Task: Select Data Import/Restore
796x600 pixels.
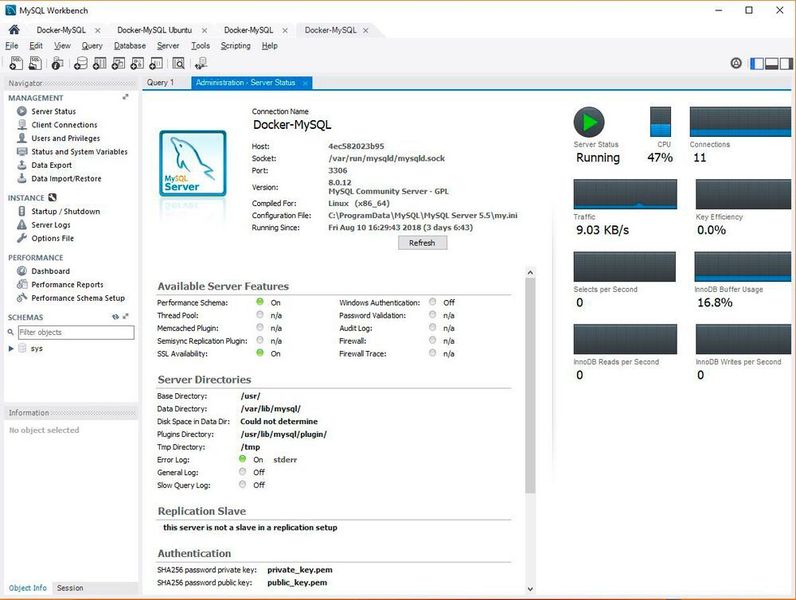Action: [66, 179]
